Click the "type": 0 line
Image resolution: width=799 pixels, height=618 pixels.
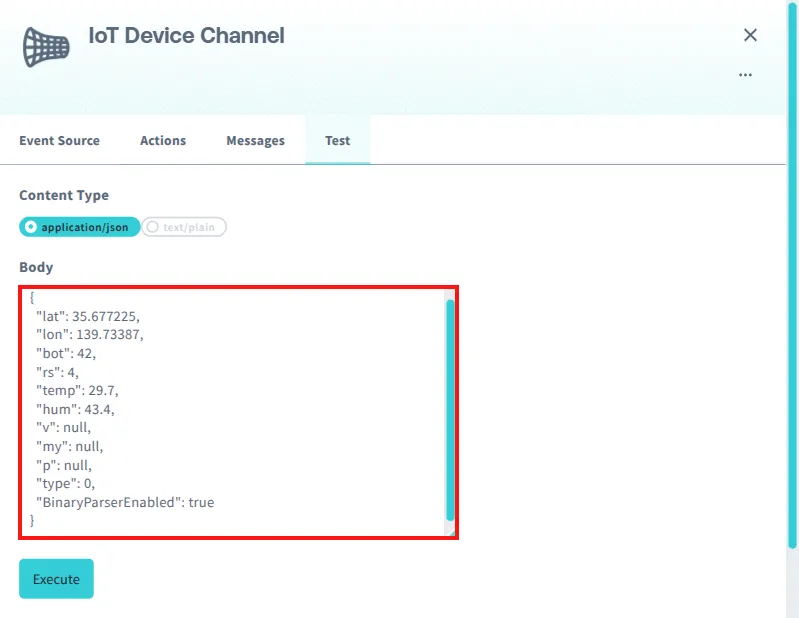click(x=65, y=483)
